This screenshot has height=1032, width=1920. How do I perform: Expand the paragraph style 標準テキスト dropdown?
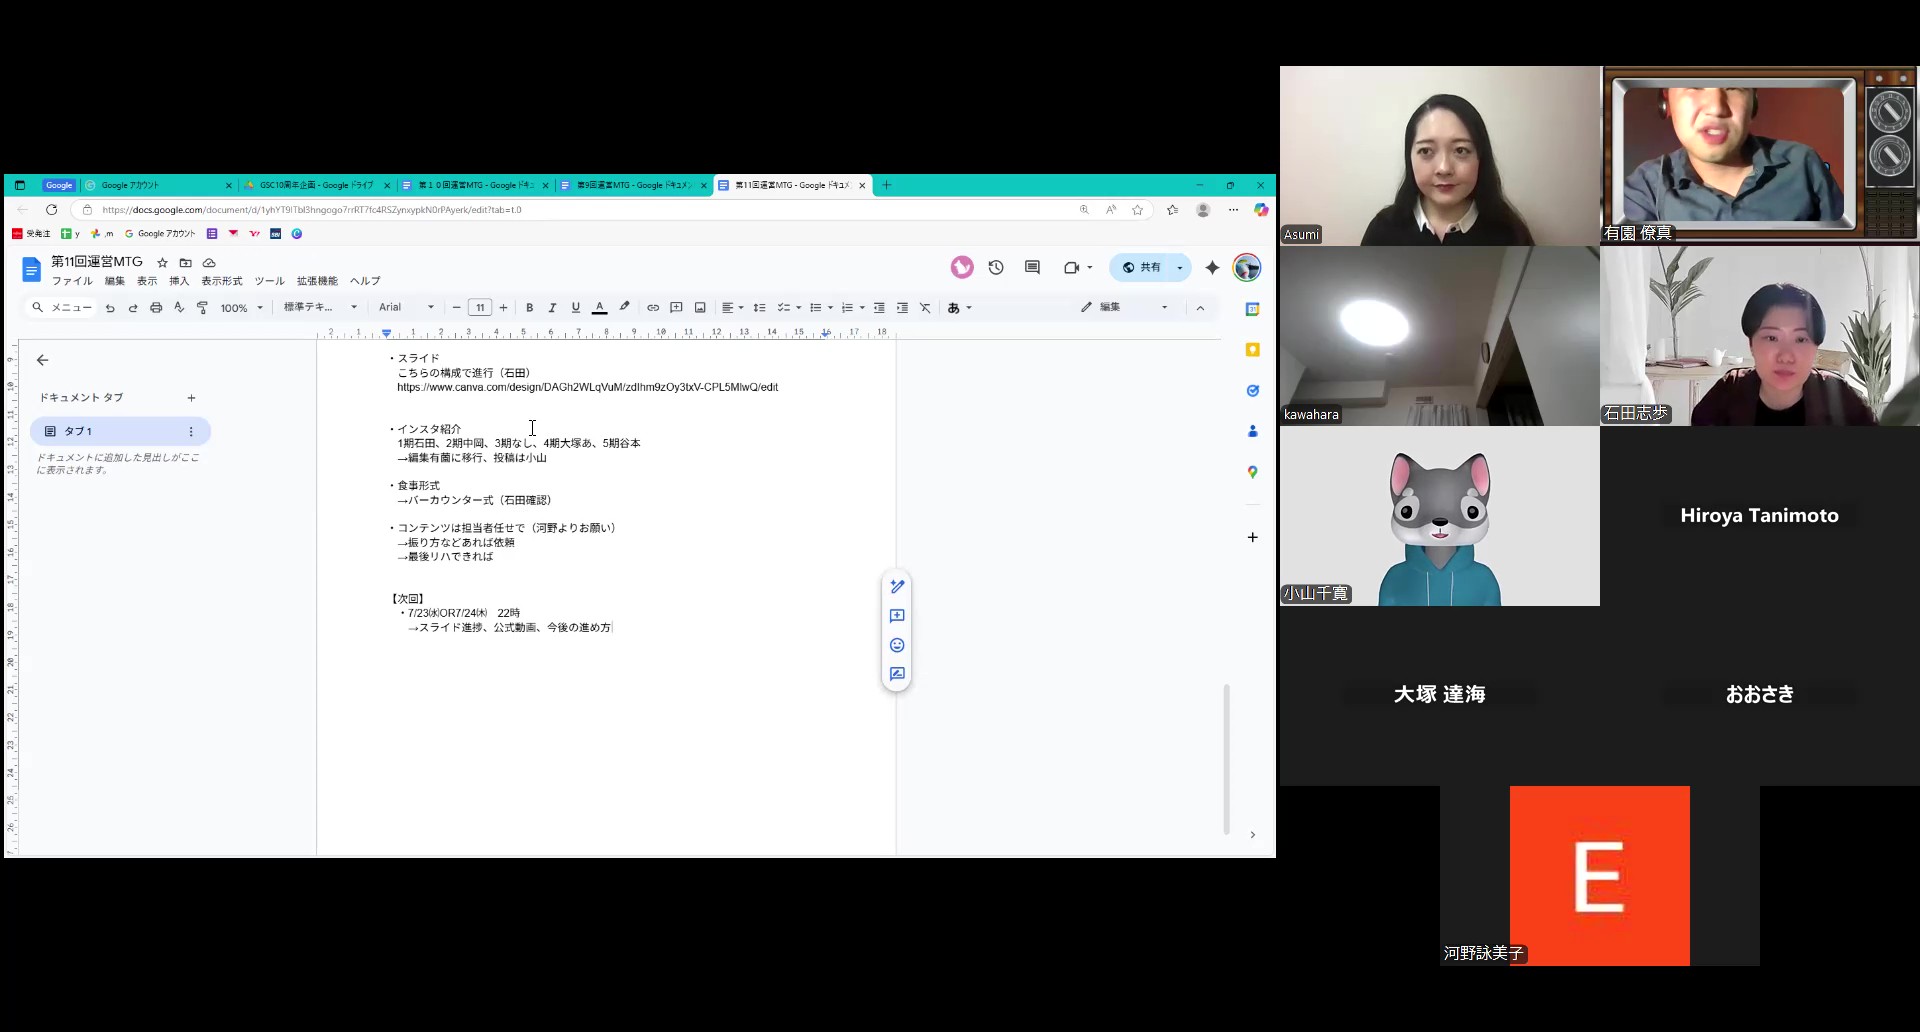point(320,308)
